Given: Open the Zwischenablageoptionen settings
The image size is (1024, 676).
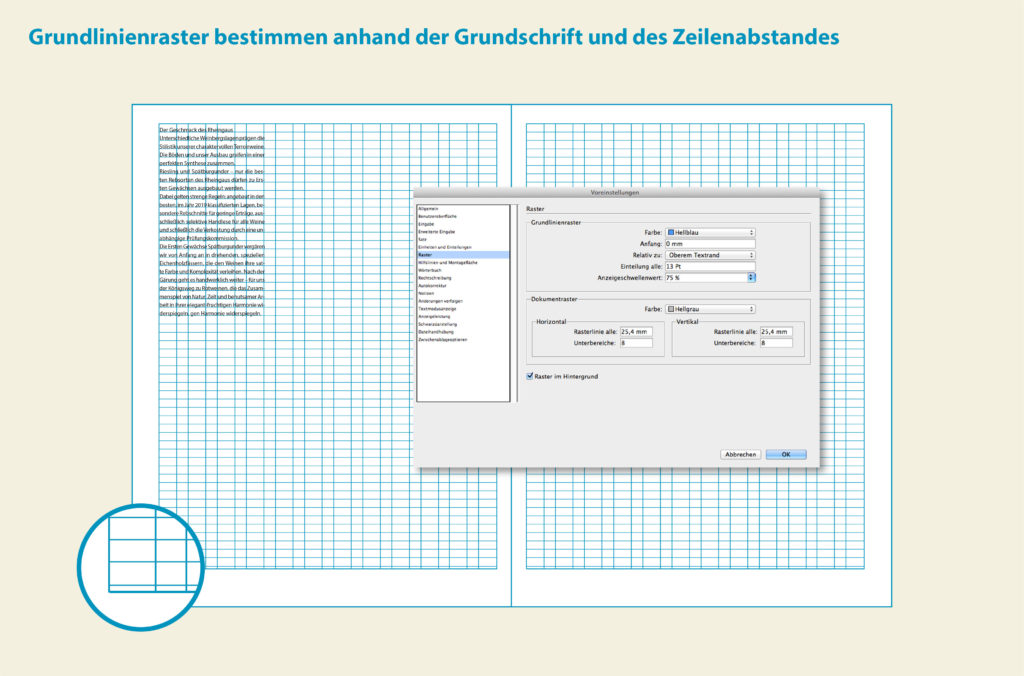Looking at the screenshot, I should pos(442,339).
